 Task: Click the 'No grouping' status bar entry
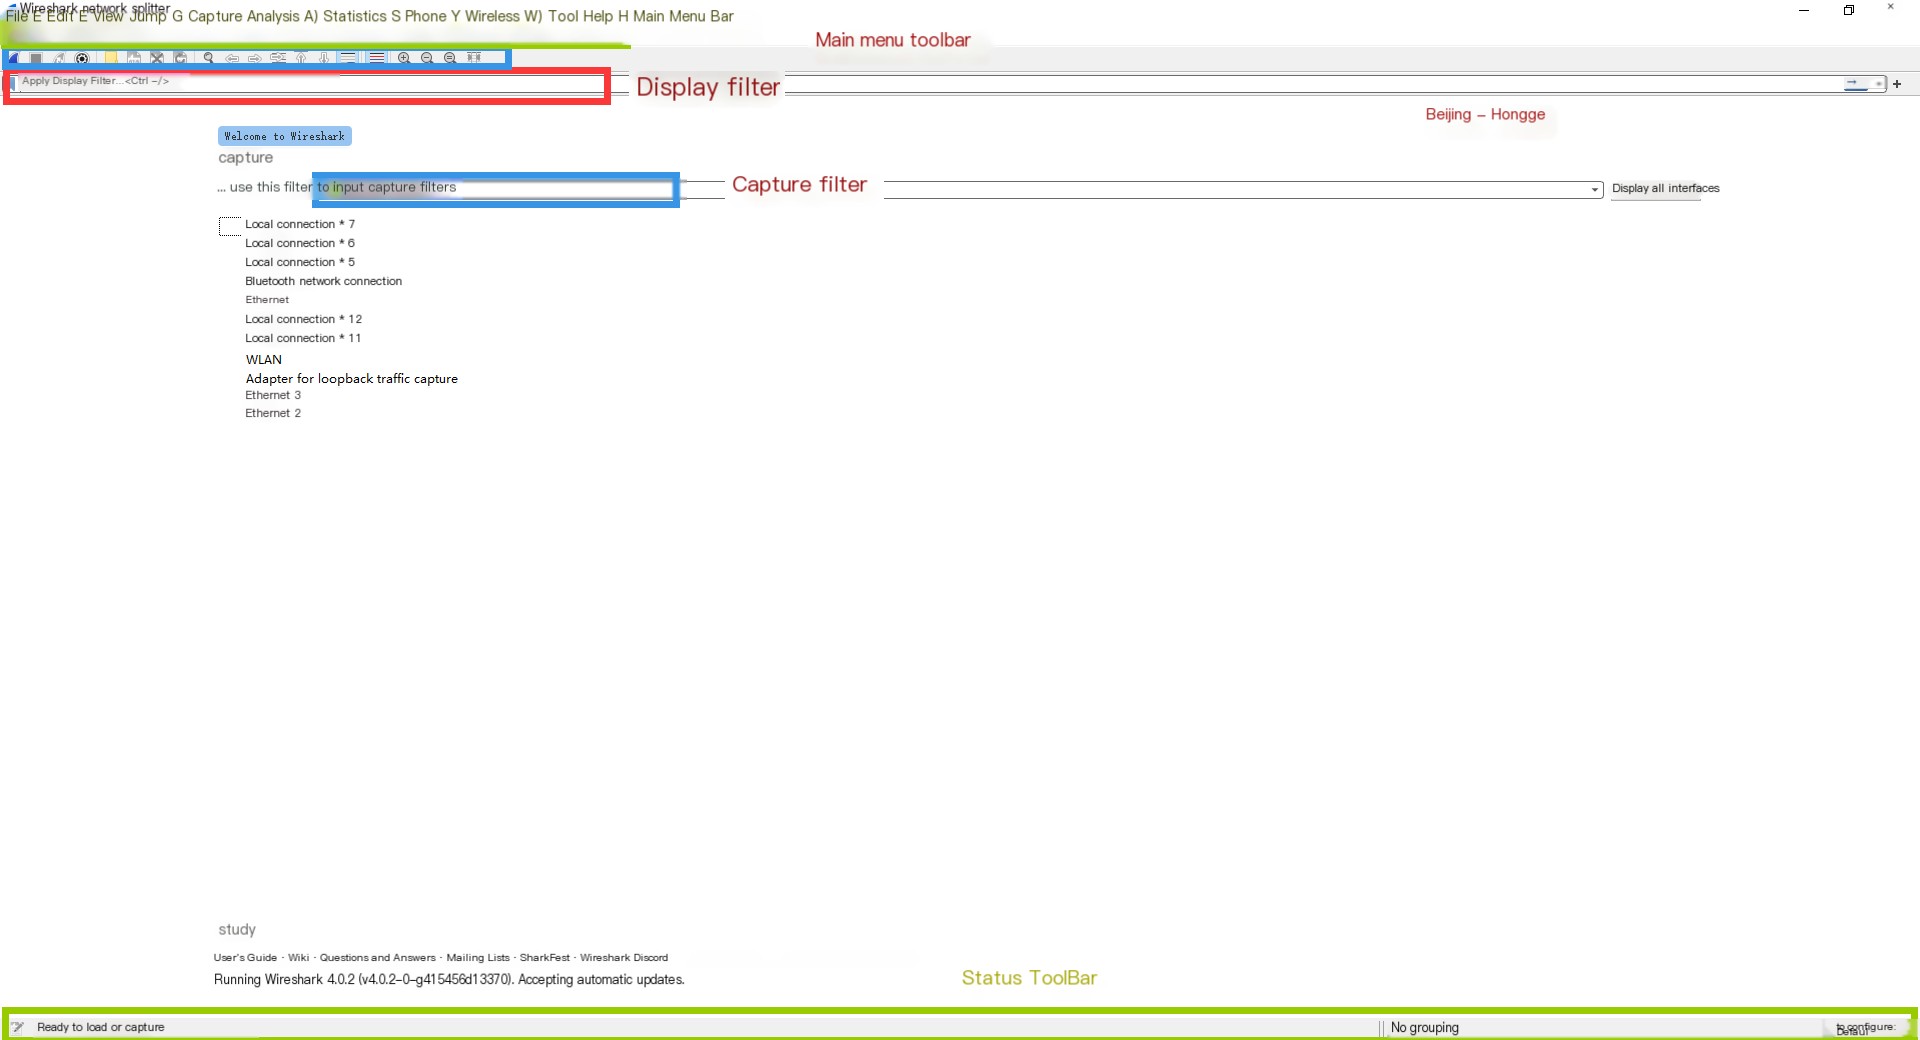coord(1425,1028)
